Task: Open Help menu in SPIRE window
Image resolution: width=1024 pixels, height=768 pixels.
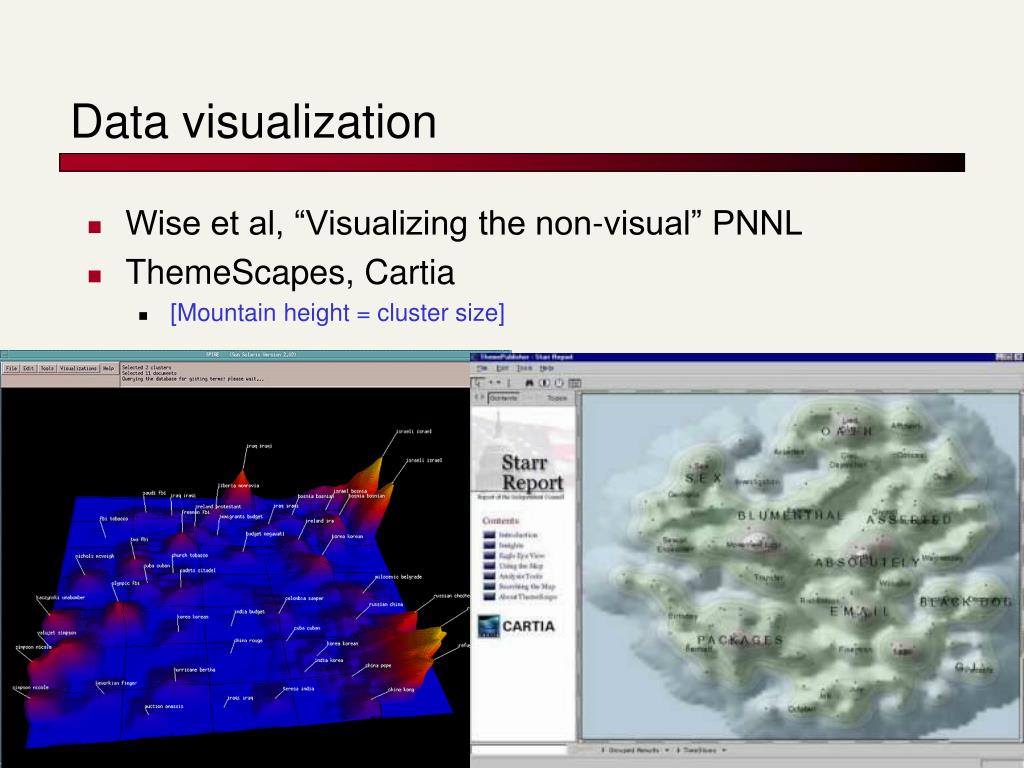Action: point(108,368)
